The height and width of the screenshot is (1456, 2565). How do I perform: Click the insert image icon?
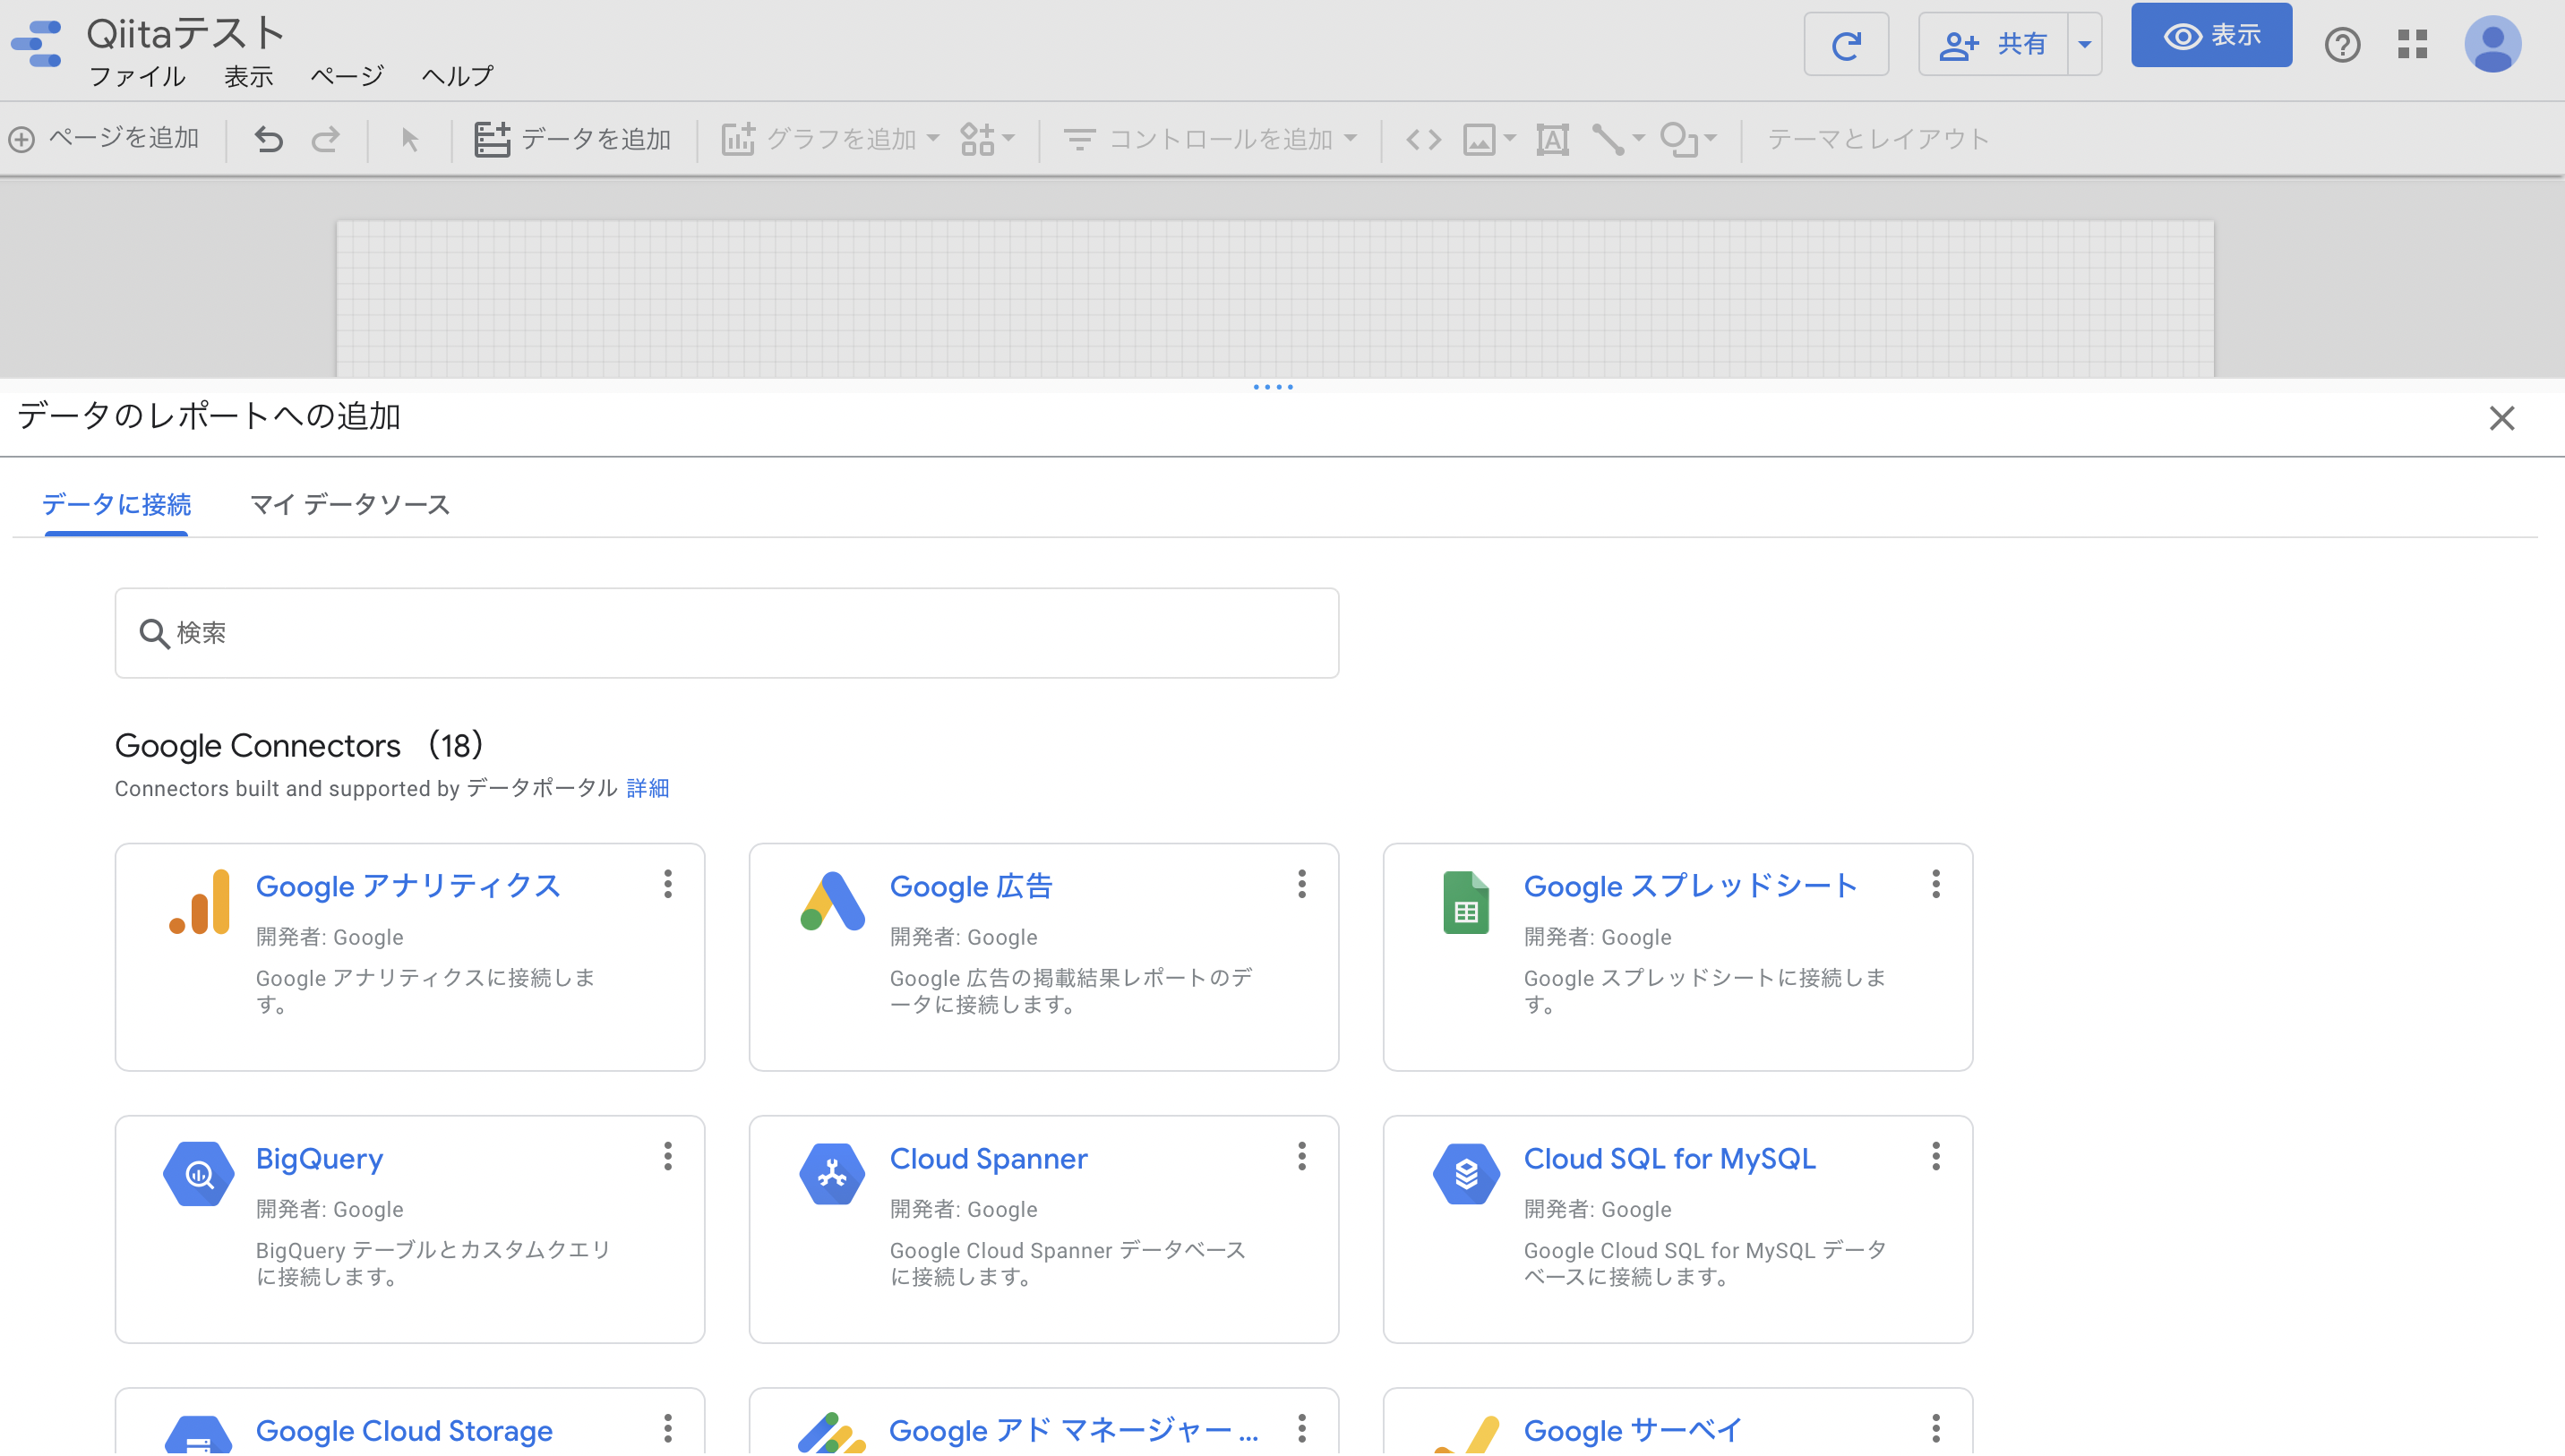pos(1479,139)
